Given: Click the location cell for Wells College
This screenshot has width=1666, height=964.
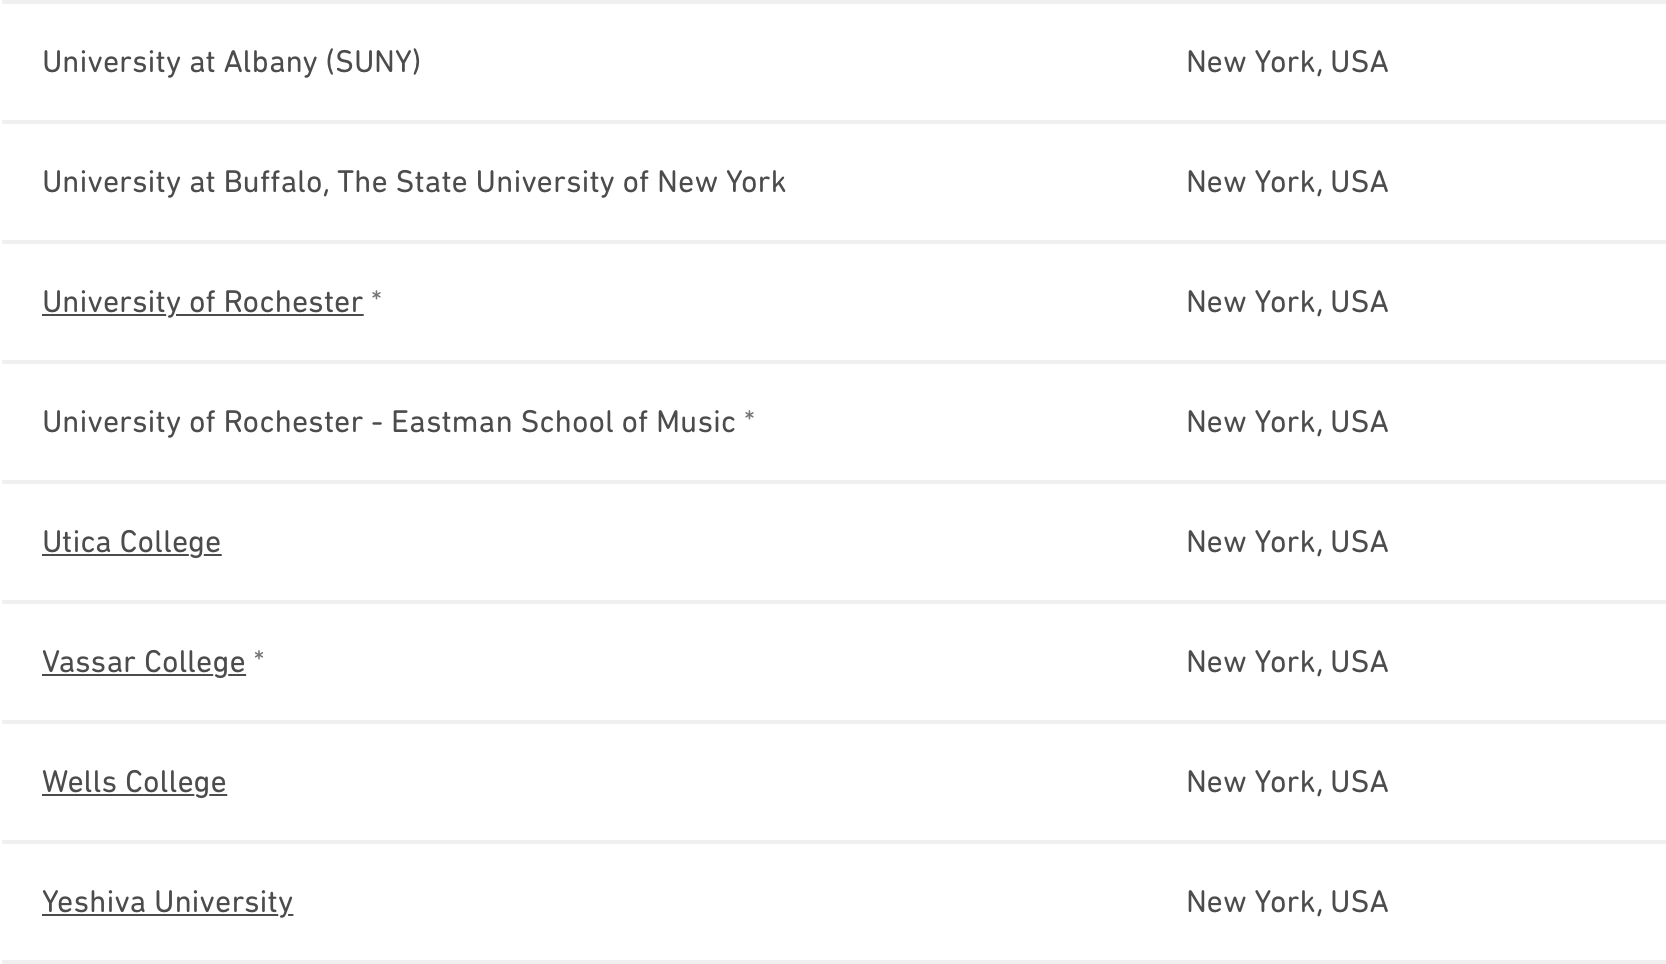Looking at the screenshot, I should point(1287,782).
